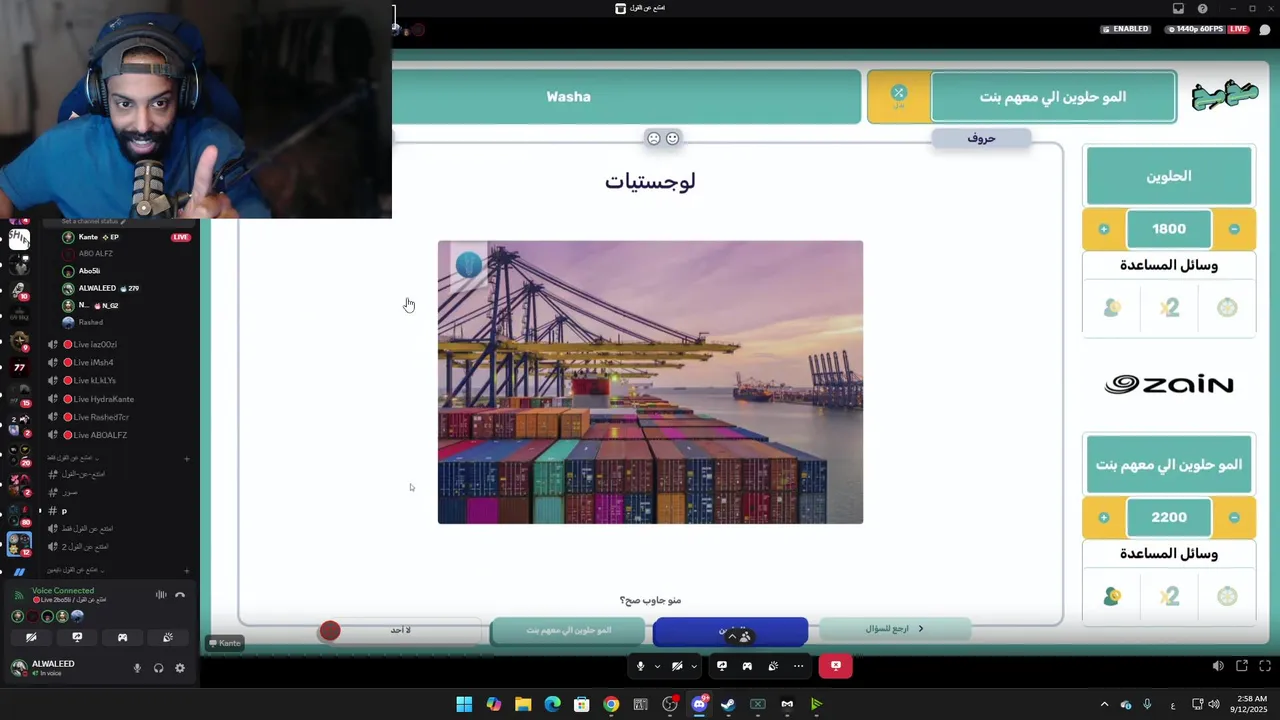Open Steam from taskbar
1280x720 pixels.
coord(728,704)
